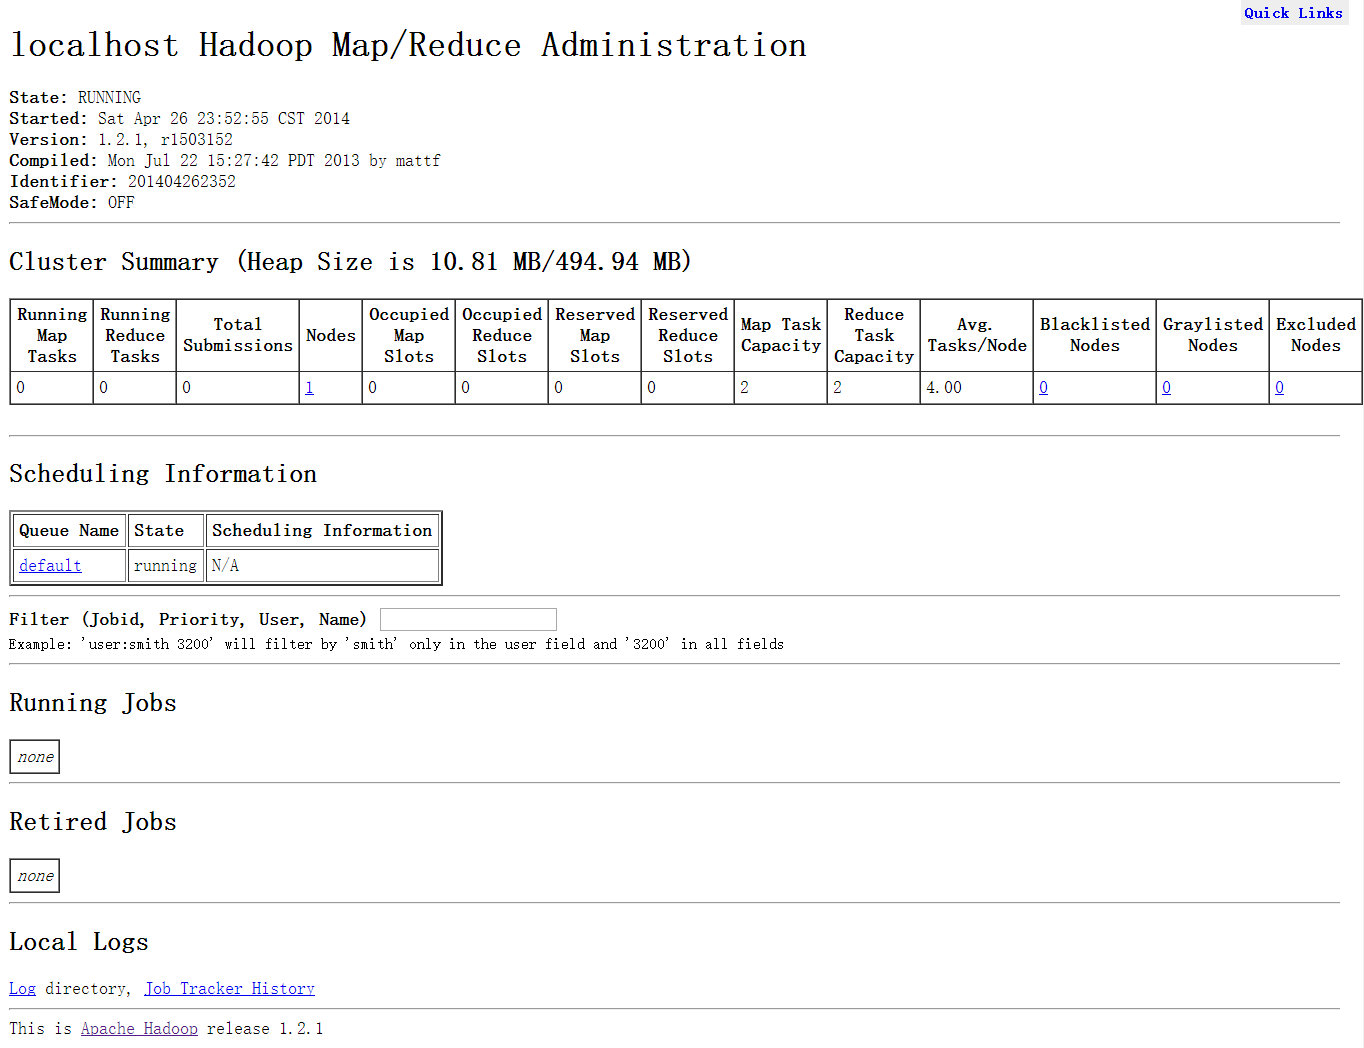1364x1048 pixels.
Task: Click the Avg. Tasks/Node value 4.00
Action: coord(944,388)
